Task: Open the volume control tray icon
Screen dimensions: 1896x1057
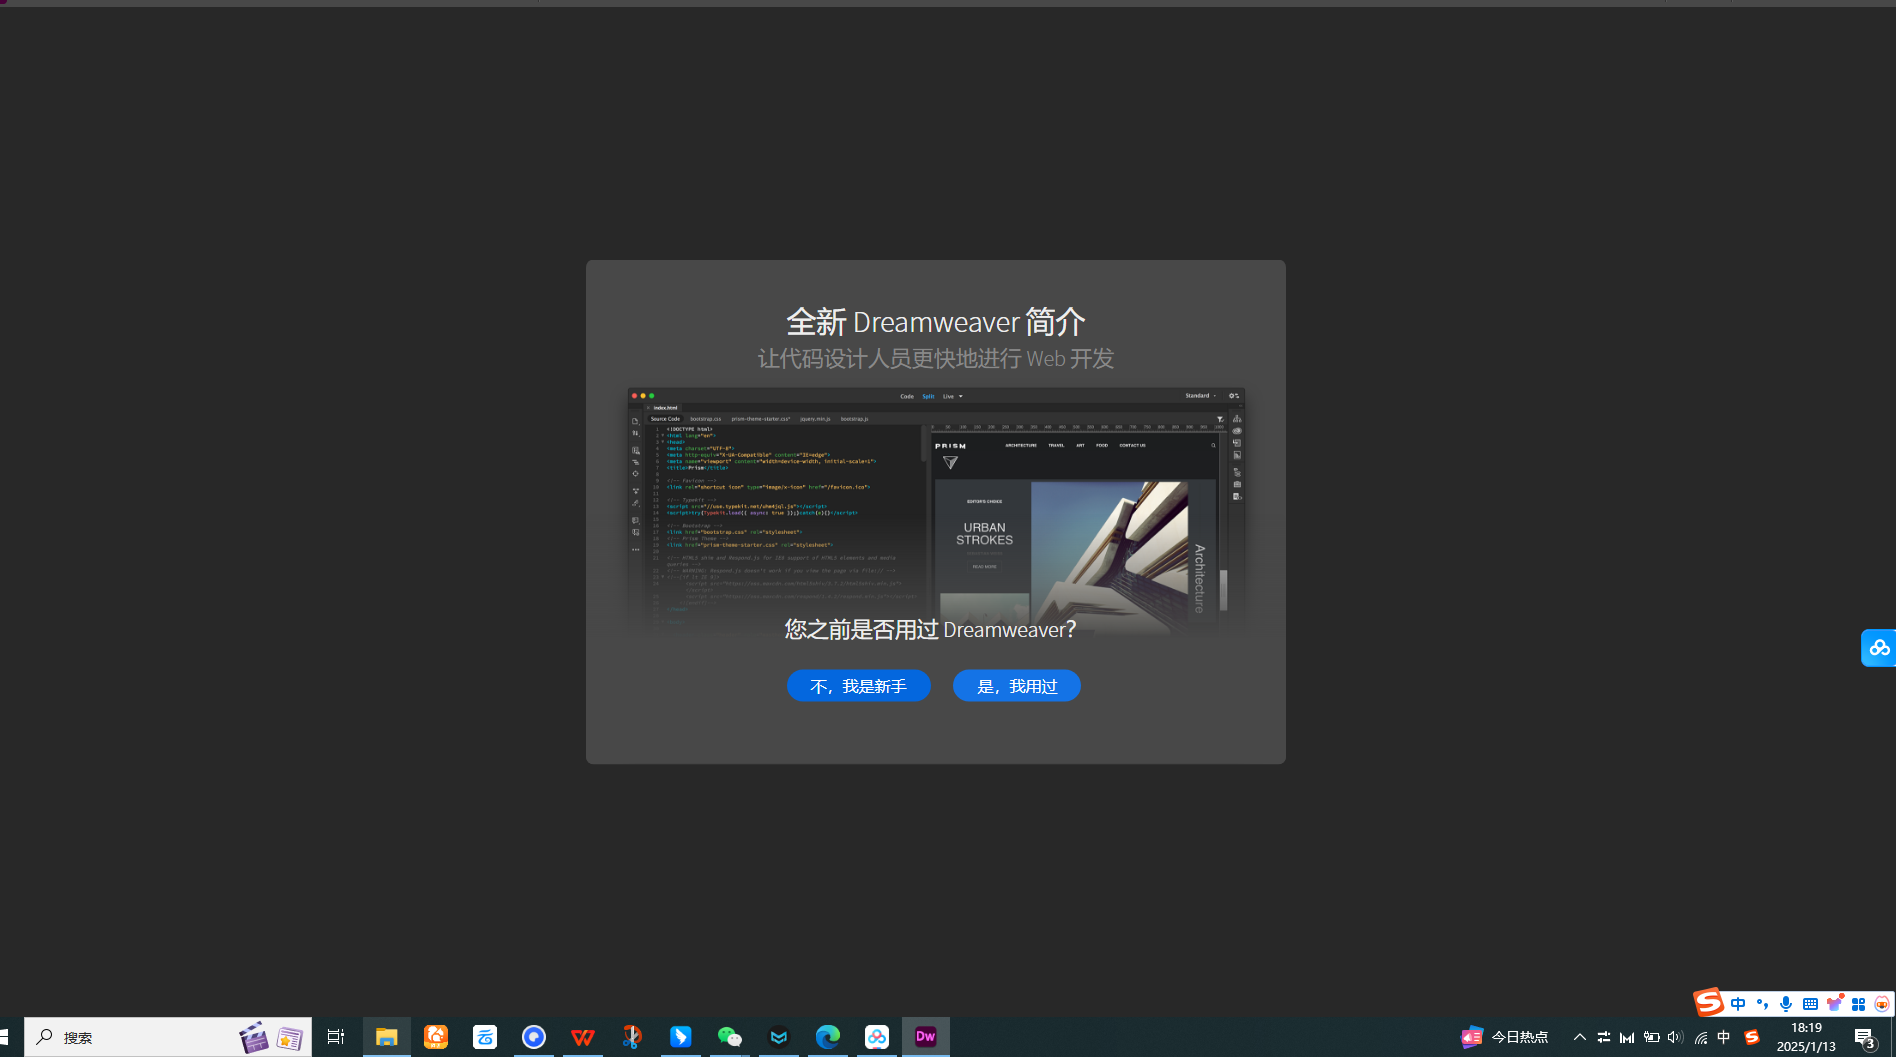Action: tap(1676, 1037)
